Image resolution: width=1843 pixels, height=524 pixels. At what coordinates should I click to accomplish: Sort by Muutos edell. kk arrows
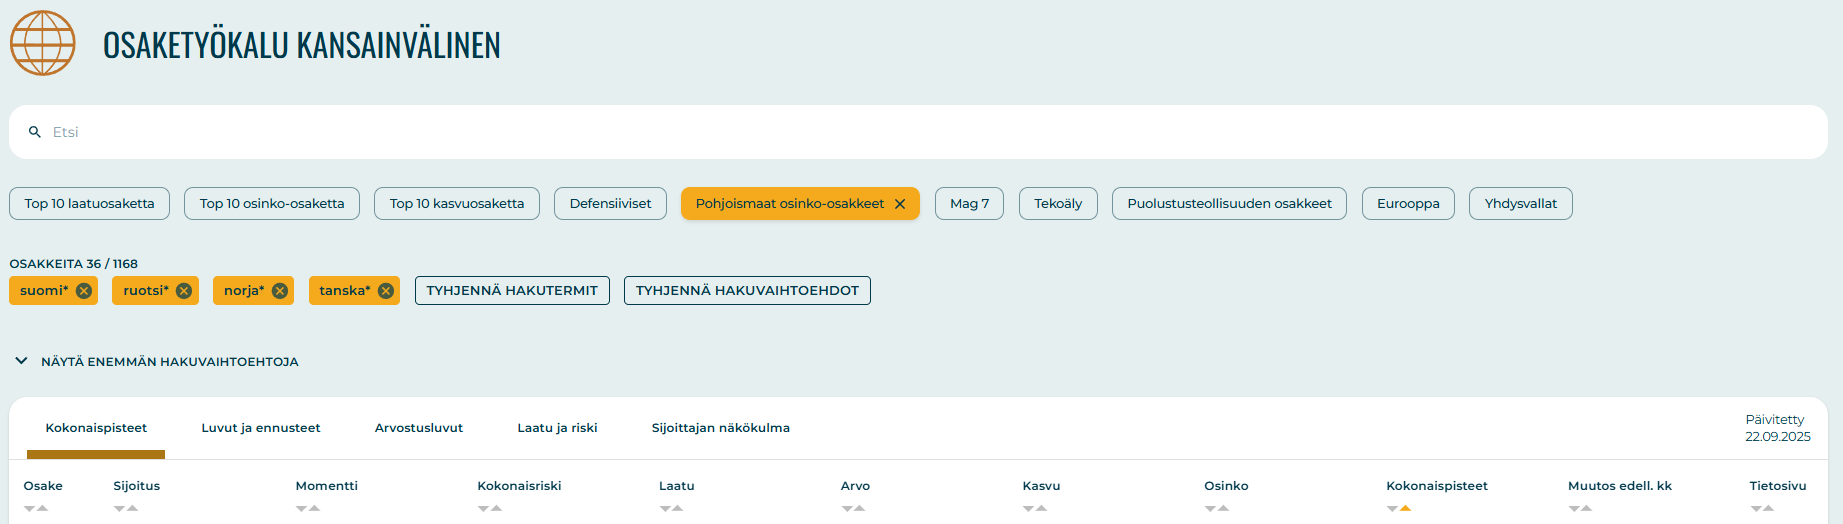pyautogui.click(x=1580, y=508)
